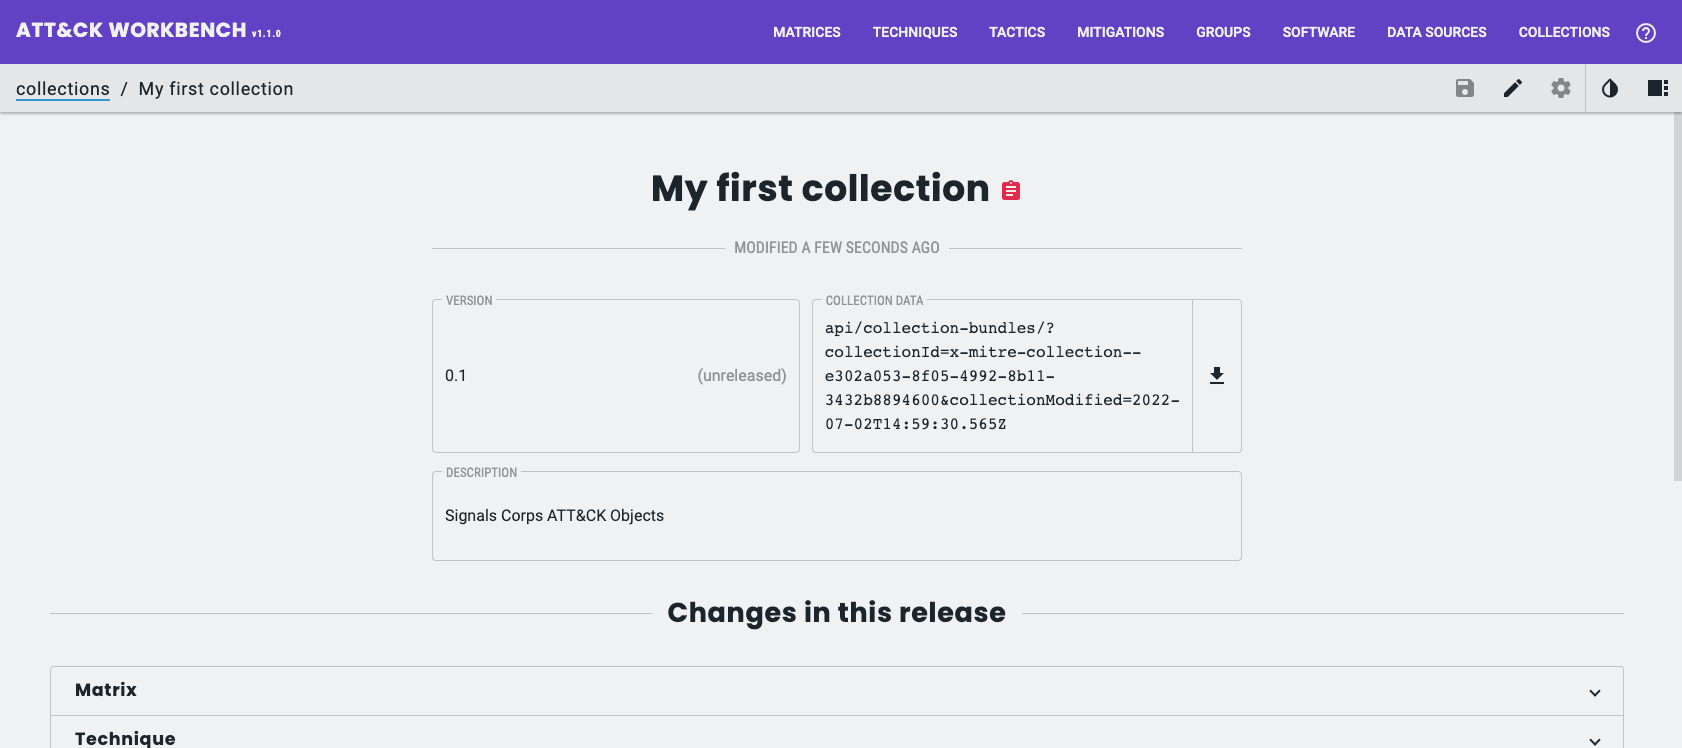Open the Software section
The image size is (1682, 748).
tap(1318, 32)
